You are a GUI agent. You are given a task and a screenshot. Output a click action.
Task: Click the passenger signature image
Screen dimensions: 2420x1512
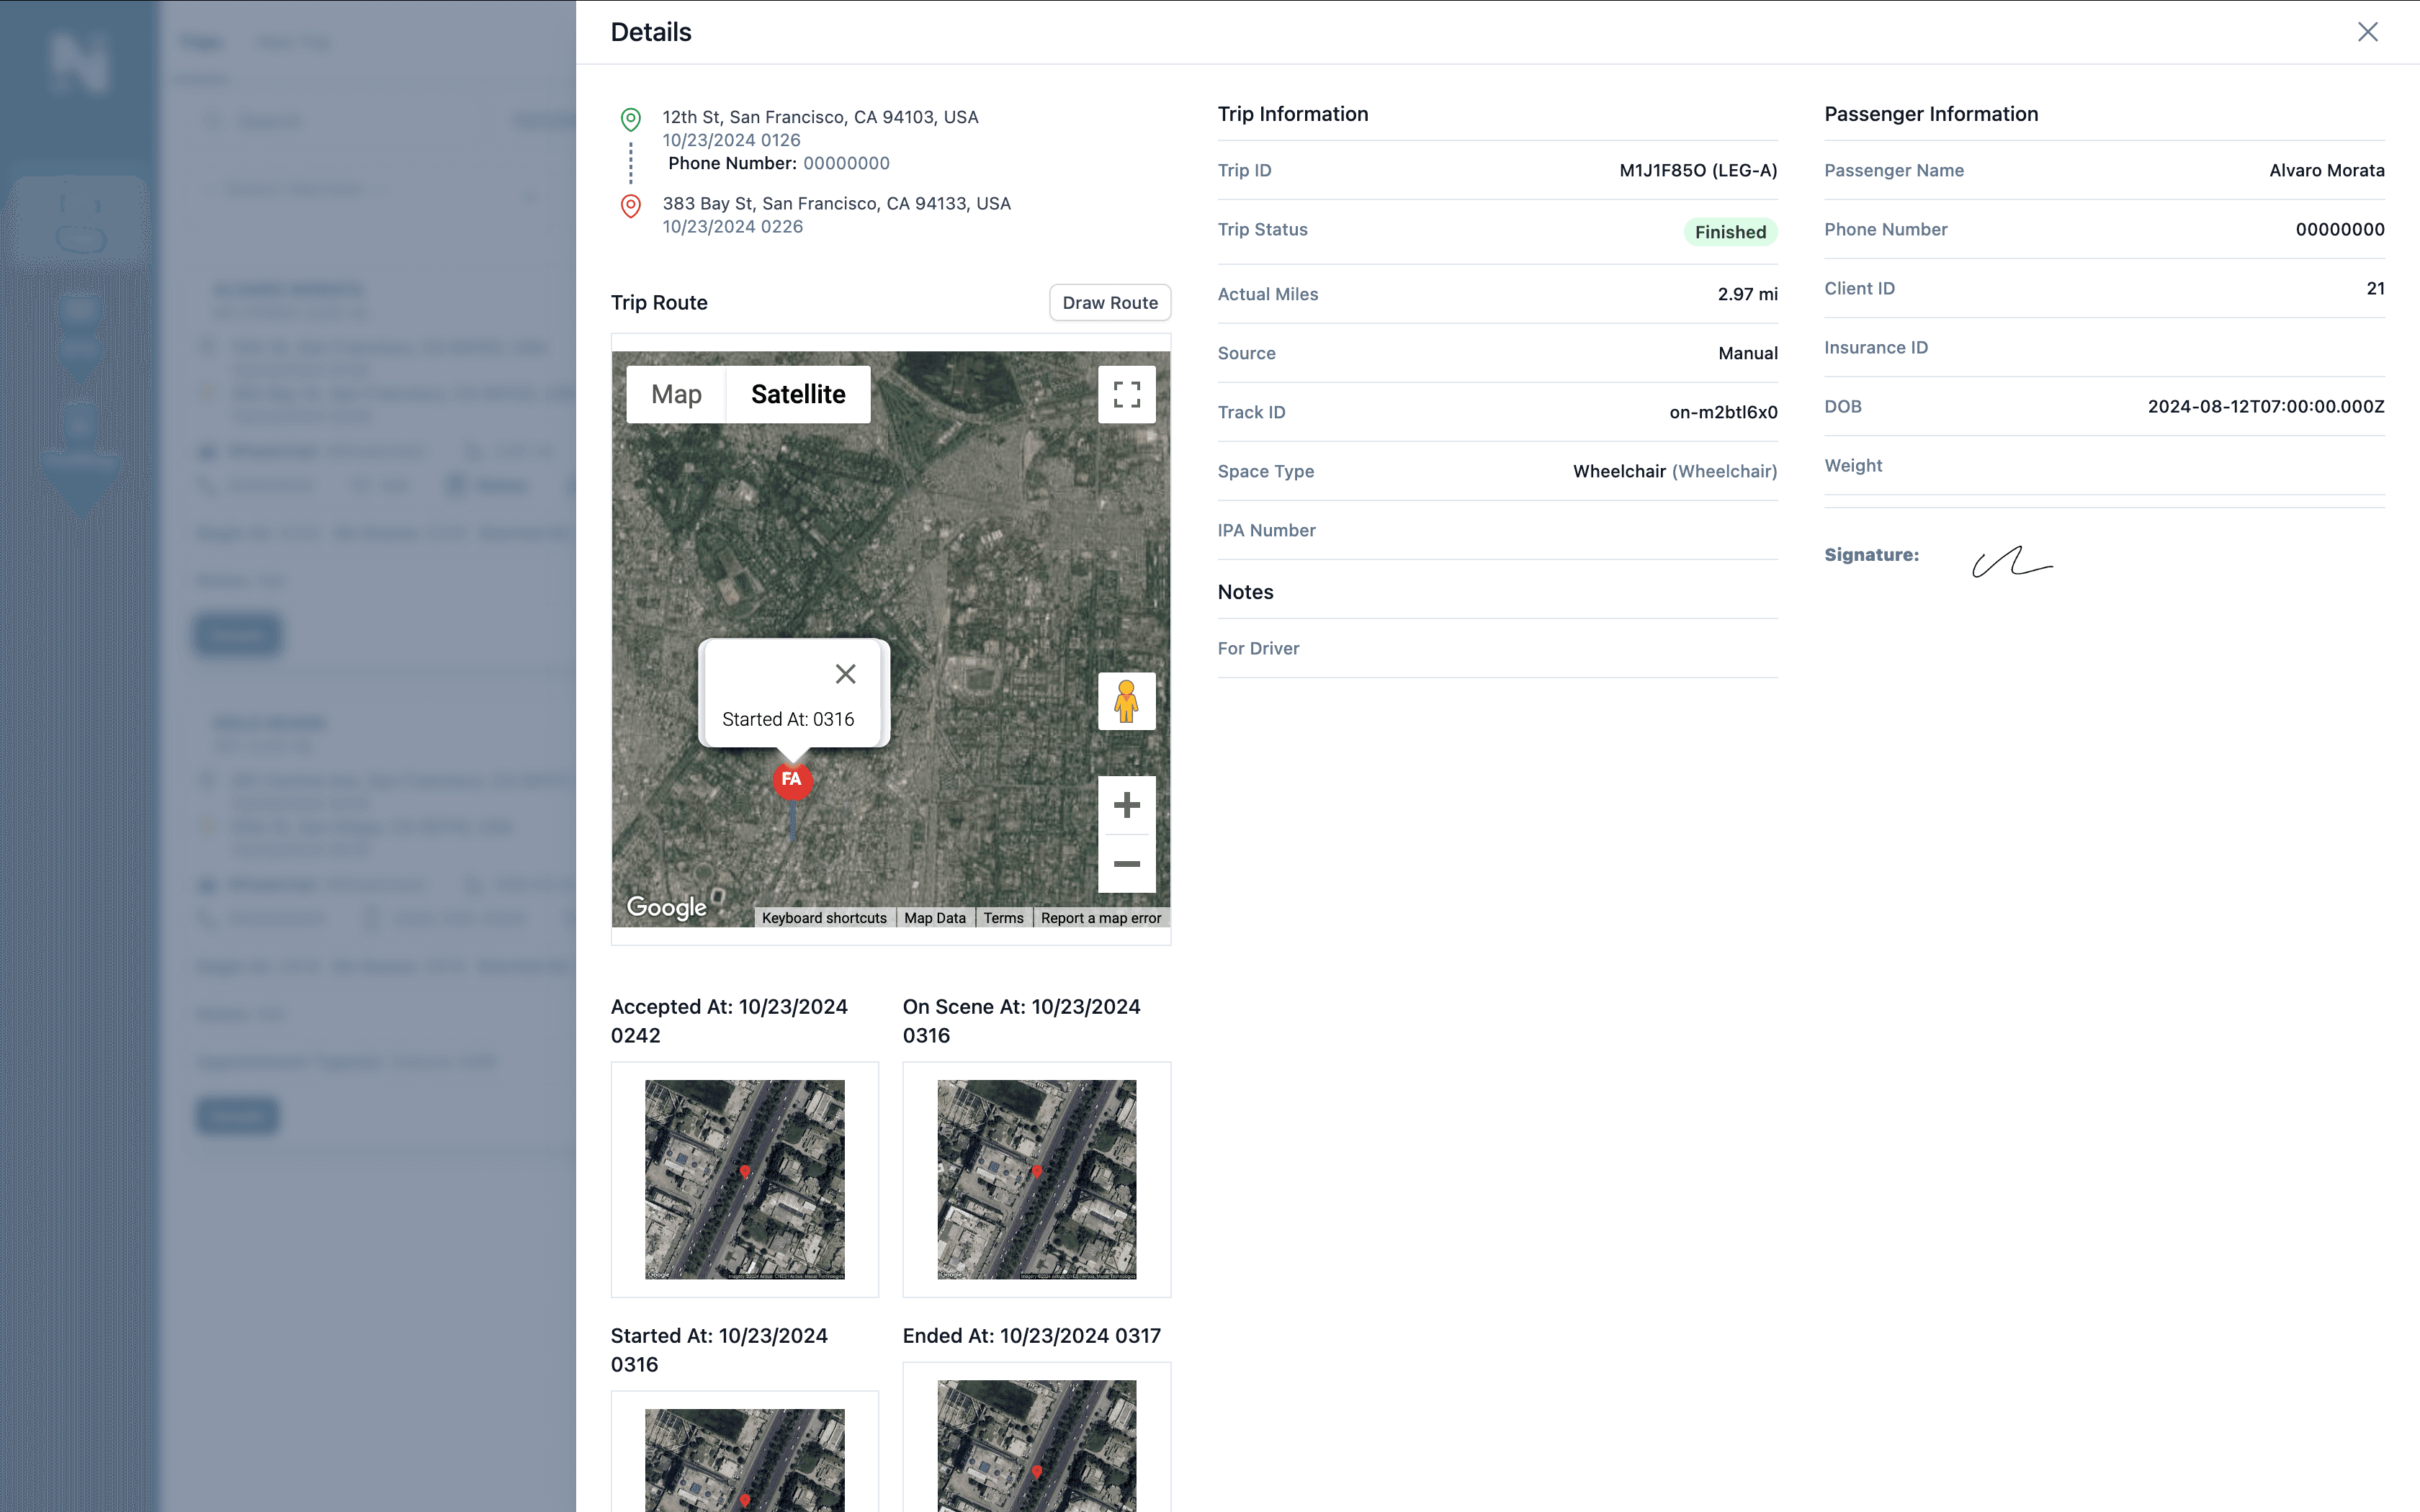pyautogui.click(x=2011, y=562)
